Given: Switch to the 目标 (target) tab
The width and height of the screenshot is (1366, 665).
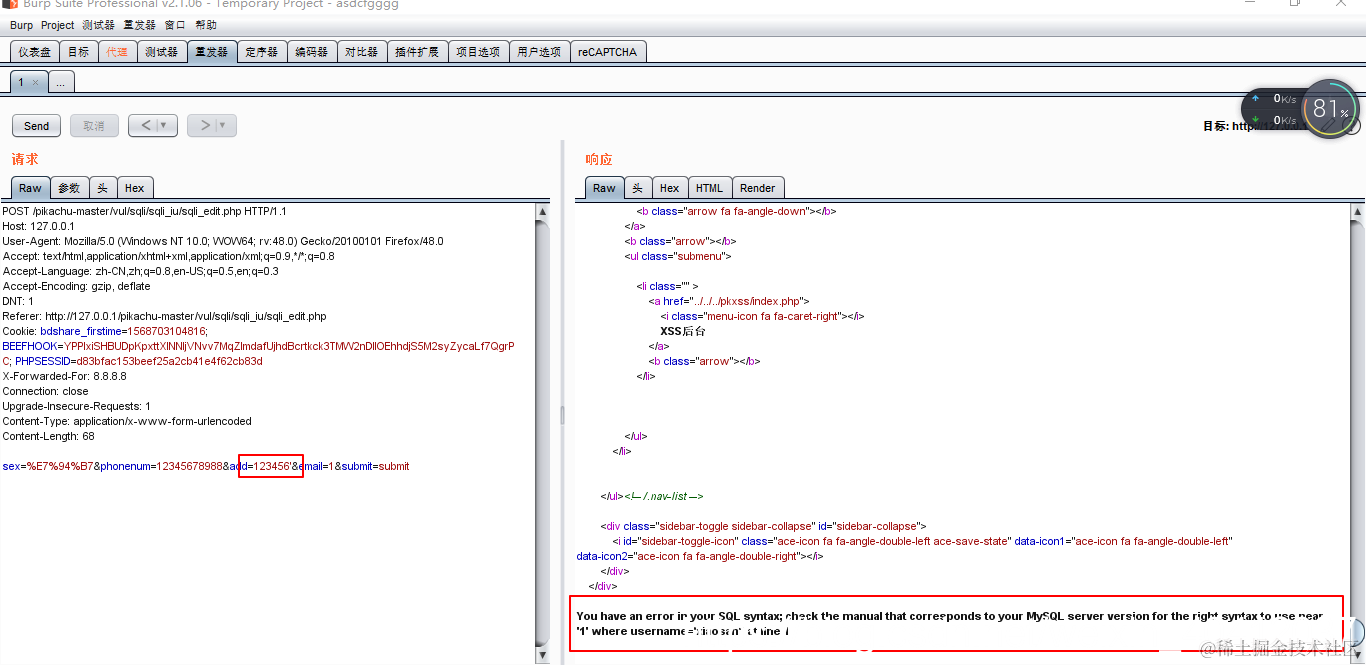Looking at the screenshot, I should (78, 52).
